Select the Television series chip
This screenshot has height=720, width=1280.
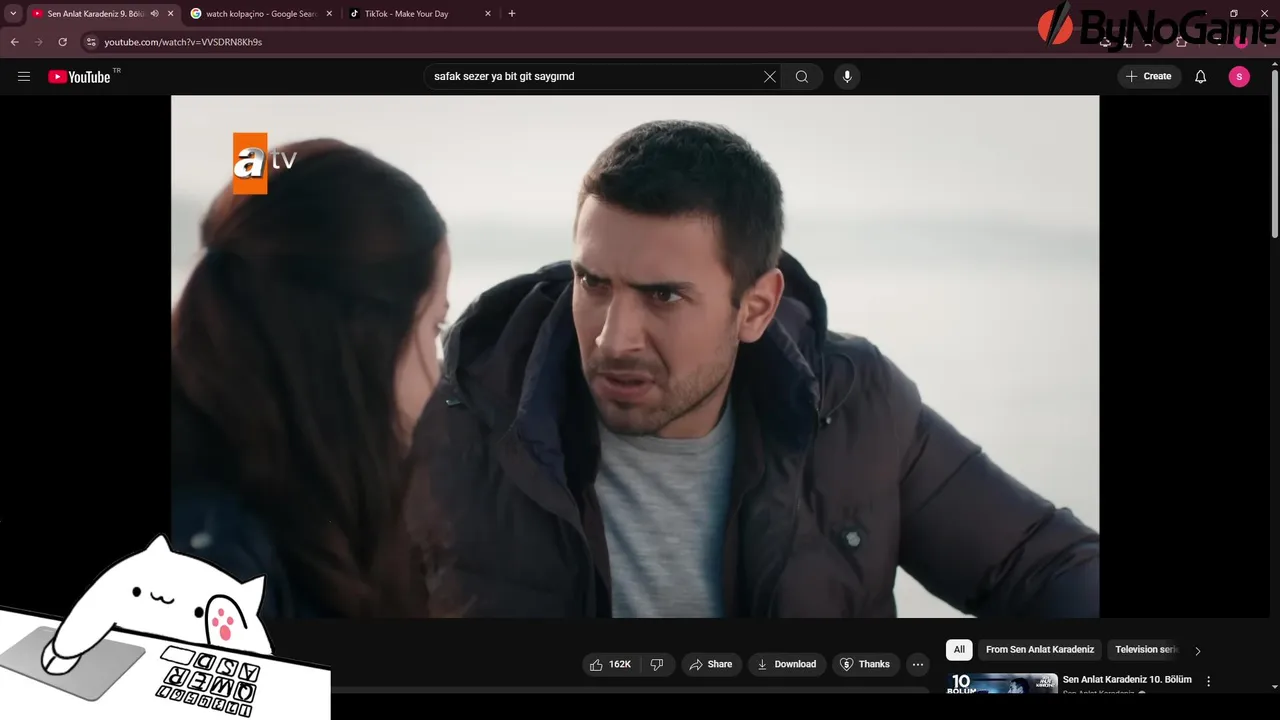[x=1147, y=650]
